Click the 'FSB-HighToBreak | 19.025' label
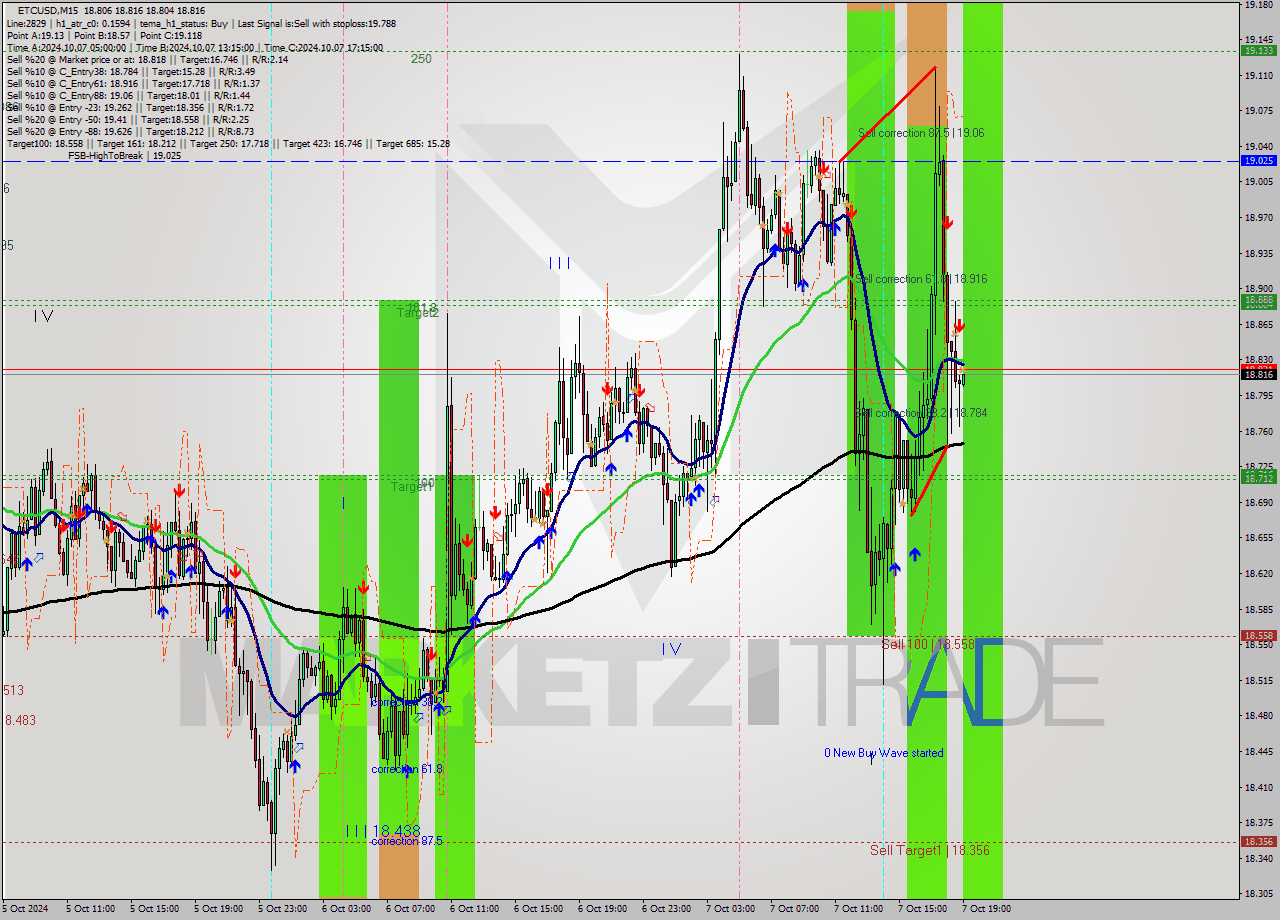Image resolution: width=1280 pixels, height=920 pixels. (124, 155)
